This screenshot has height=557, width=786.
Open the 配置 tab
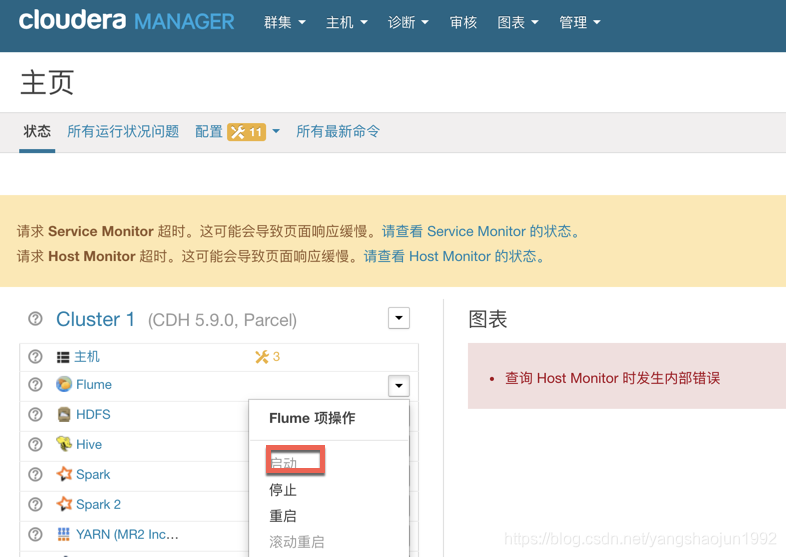(x=209, y=131)
